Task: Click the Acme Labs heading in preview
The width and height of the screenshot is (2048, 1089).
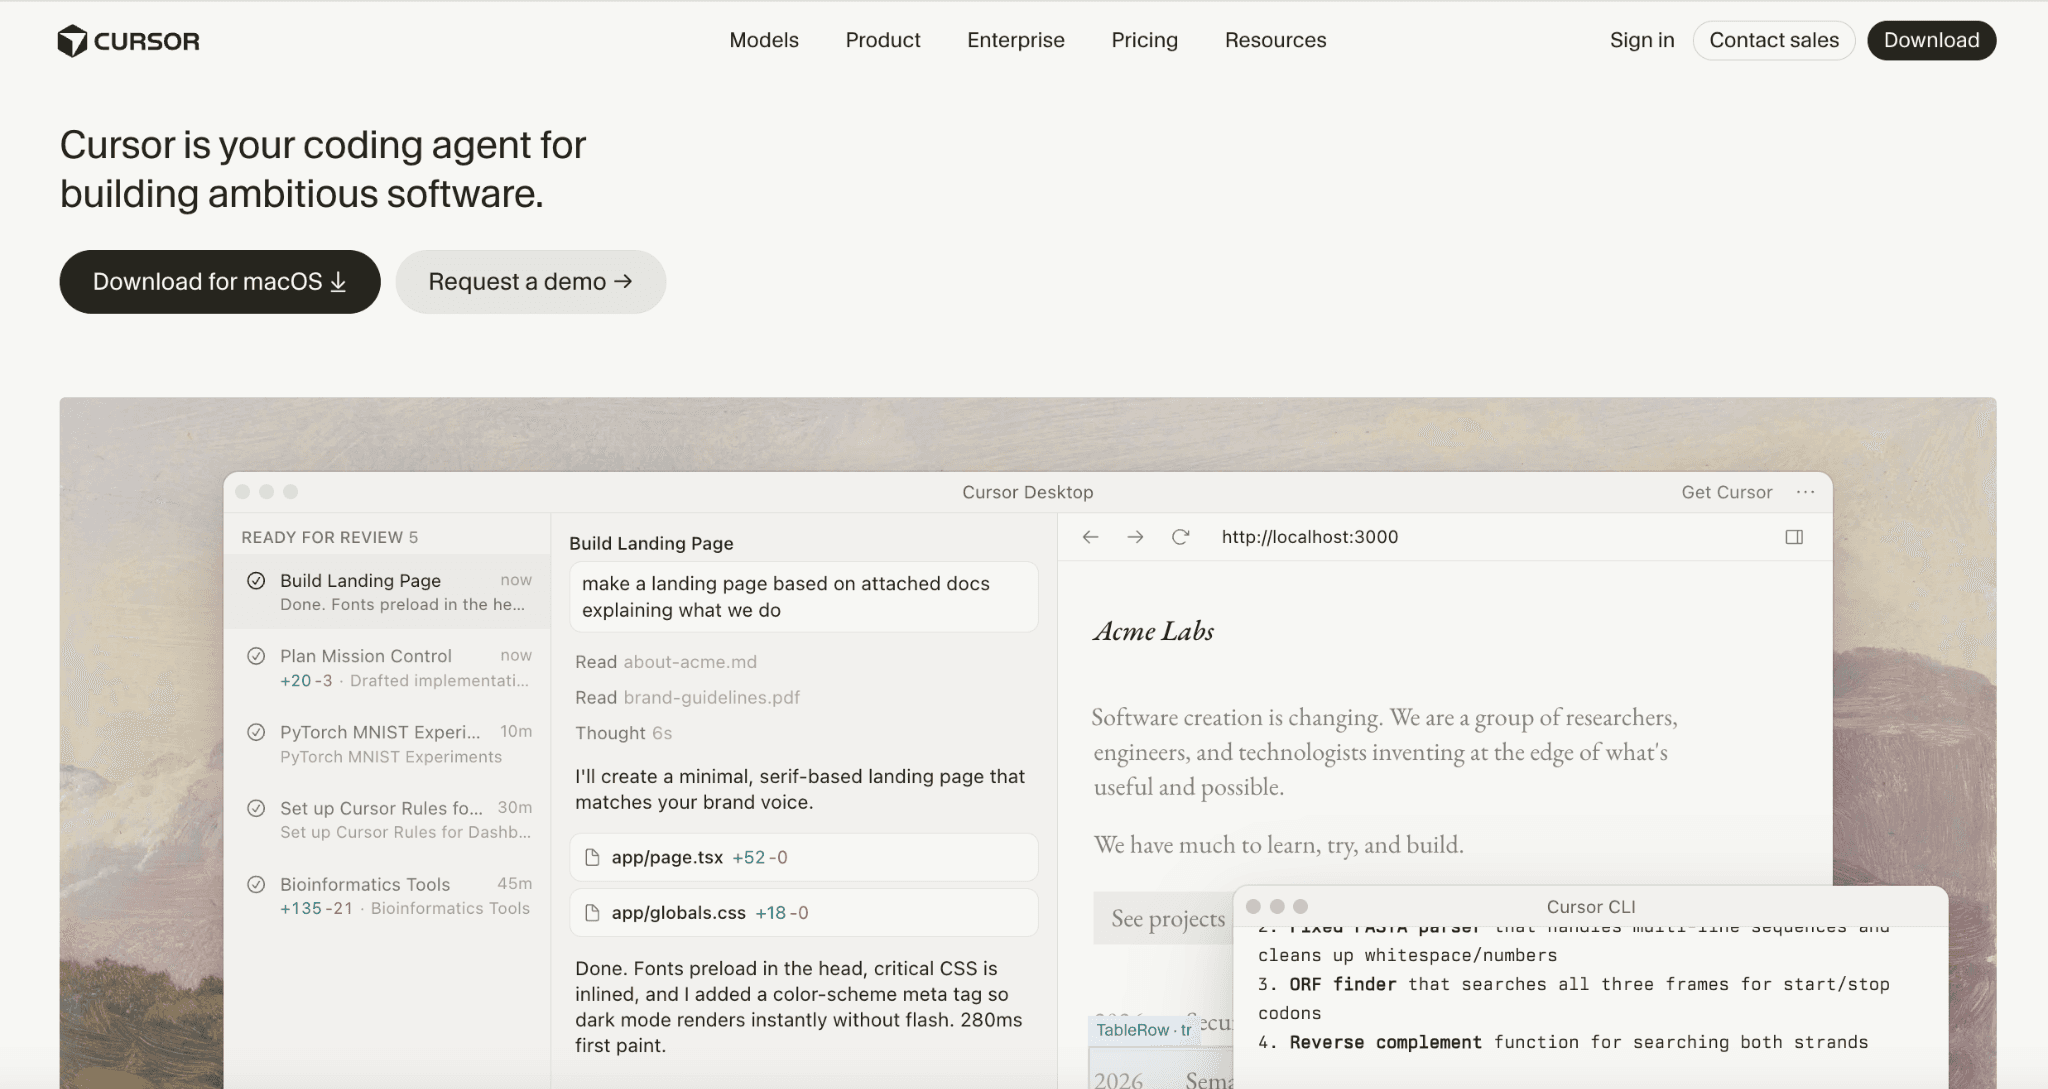Action: (x=1153, y=631)
